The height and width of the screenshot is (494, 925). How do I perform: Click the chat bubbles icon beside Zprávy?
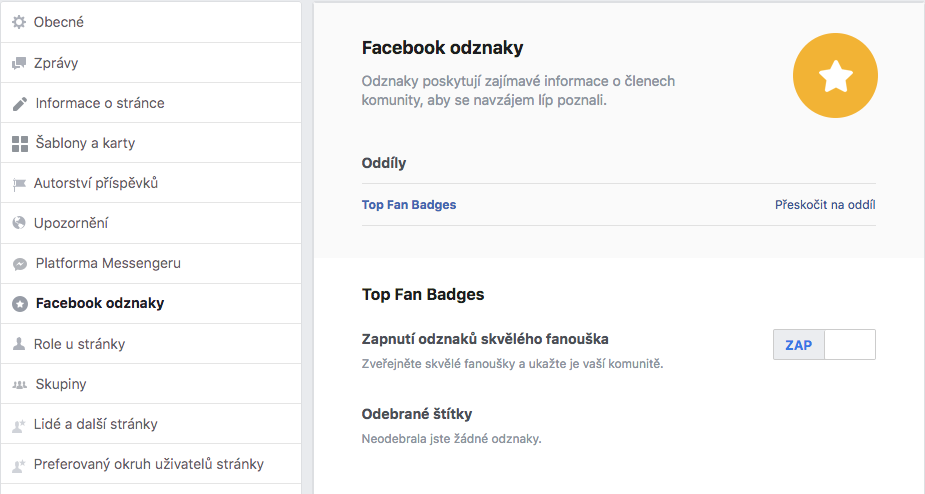click(19, 63)
